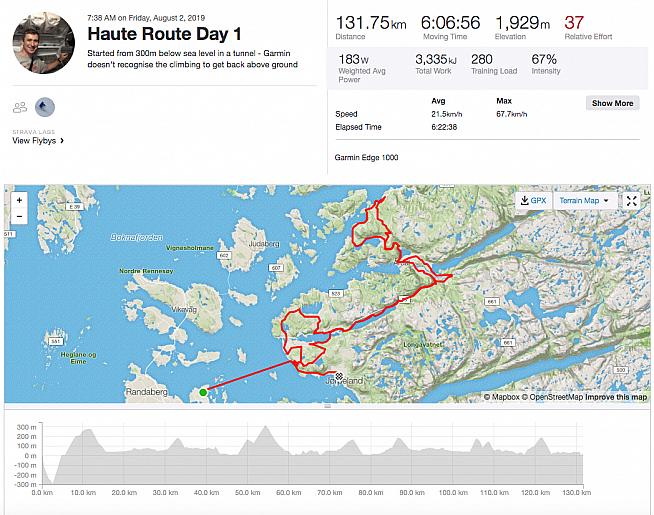Download the GPX file

533,200
